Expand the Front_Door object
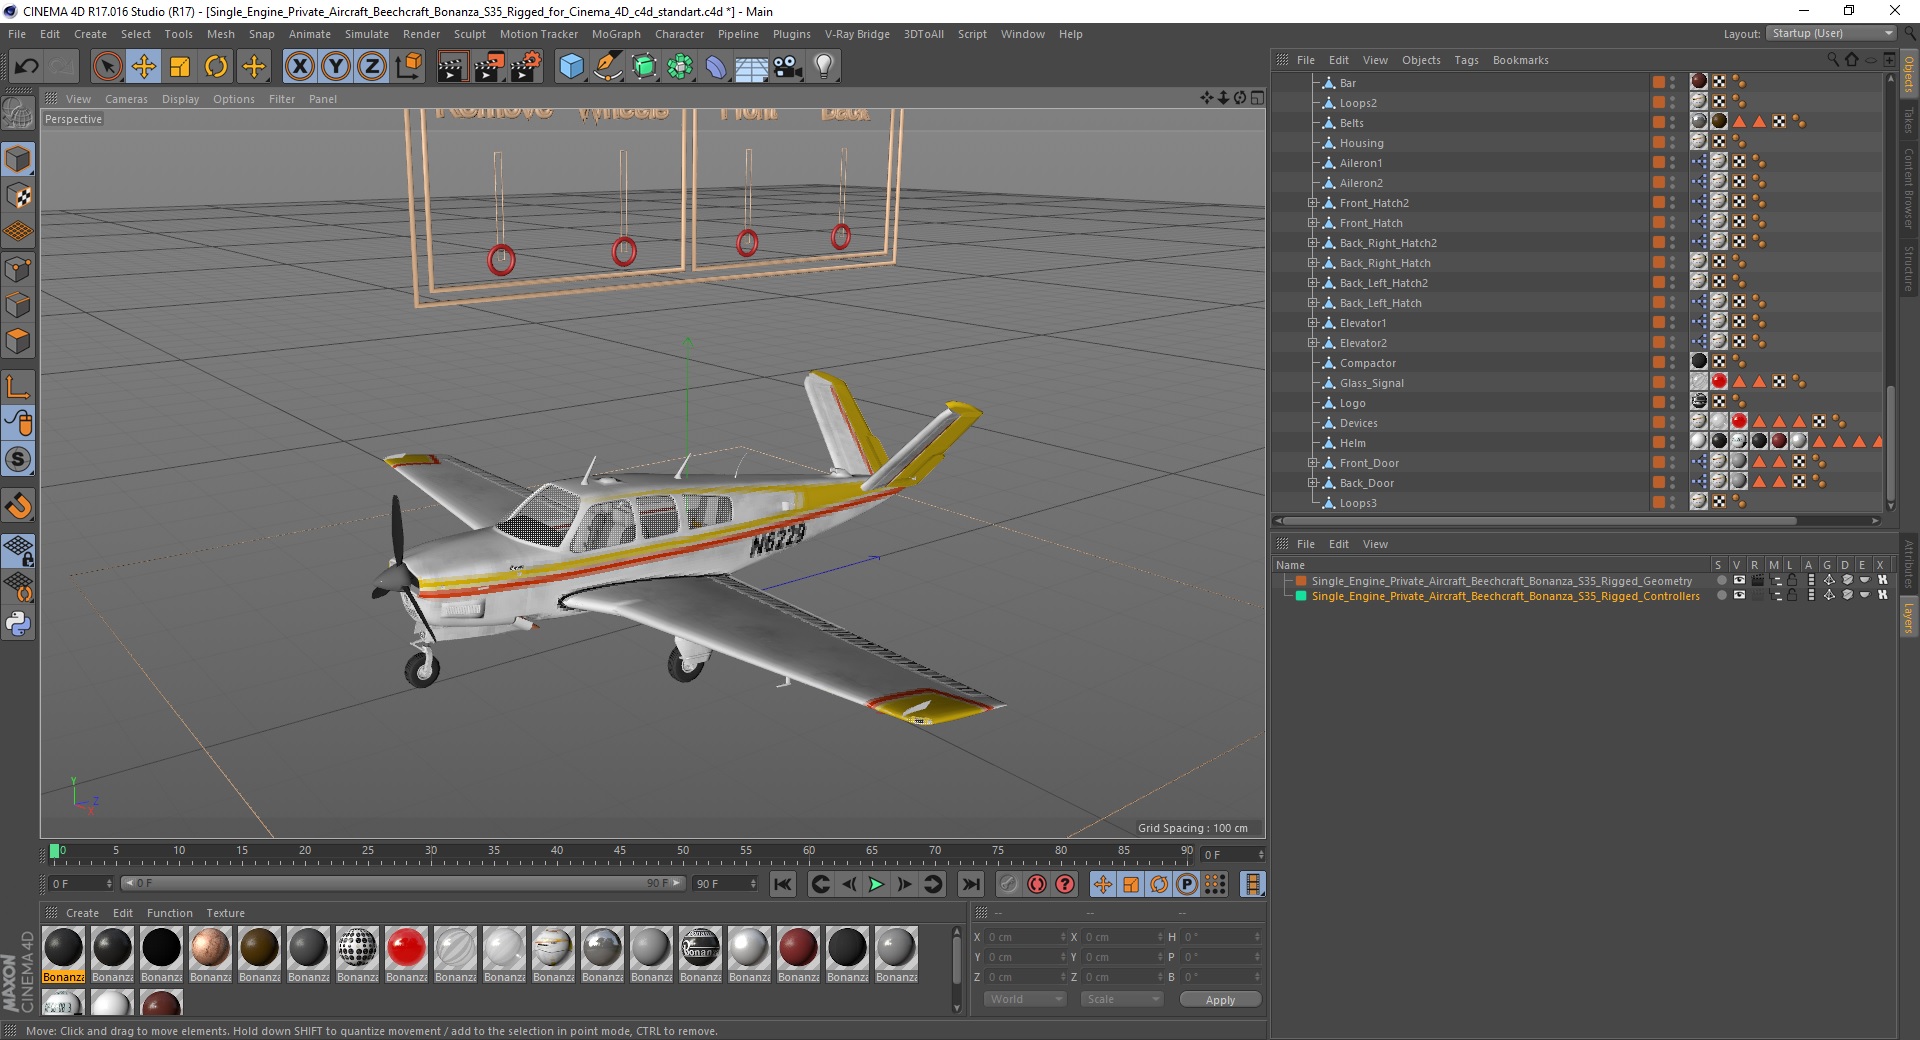The width and height of the screenshot is (1920, 1040). [1312, 463]
